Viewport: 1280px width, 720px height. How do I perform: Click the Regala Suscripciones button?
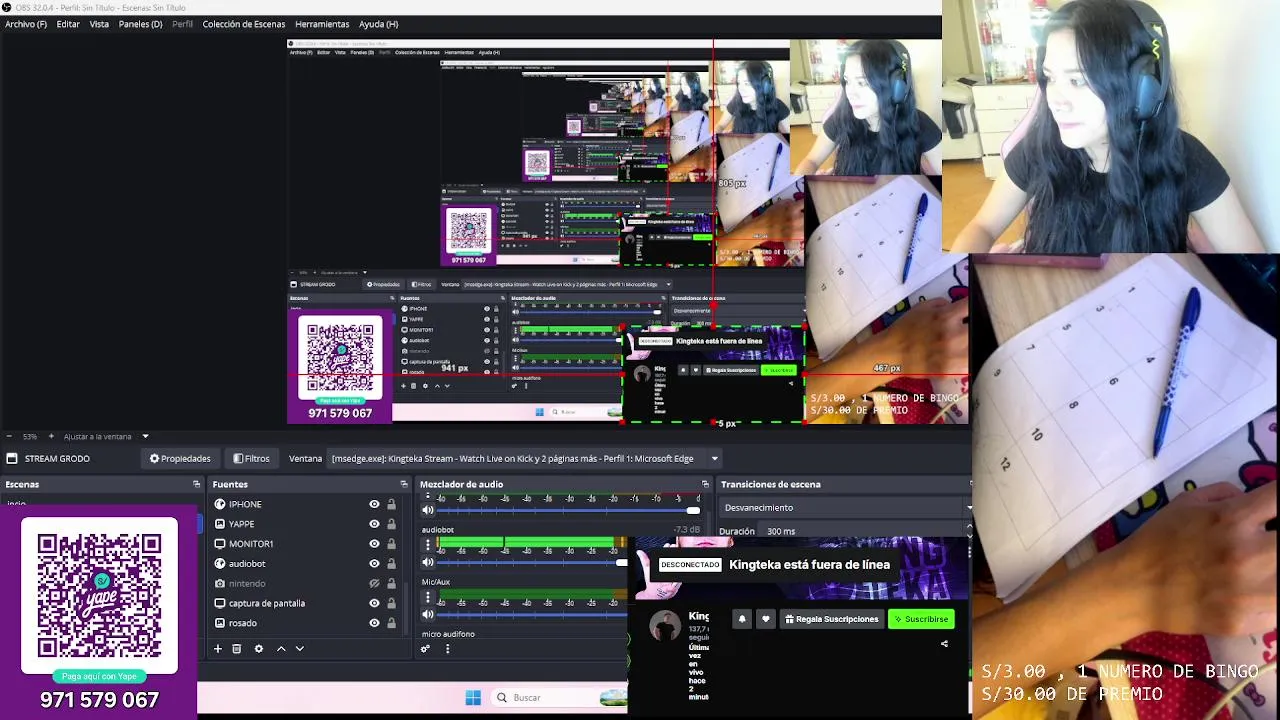coord(832,619)
